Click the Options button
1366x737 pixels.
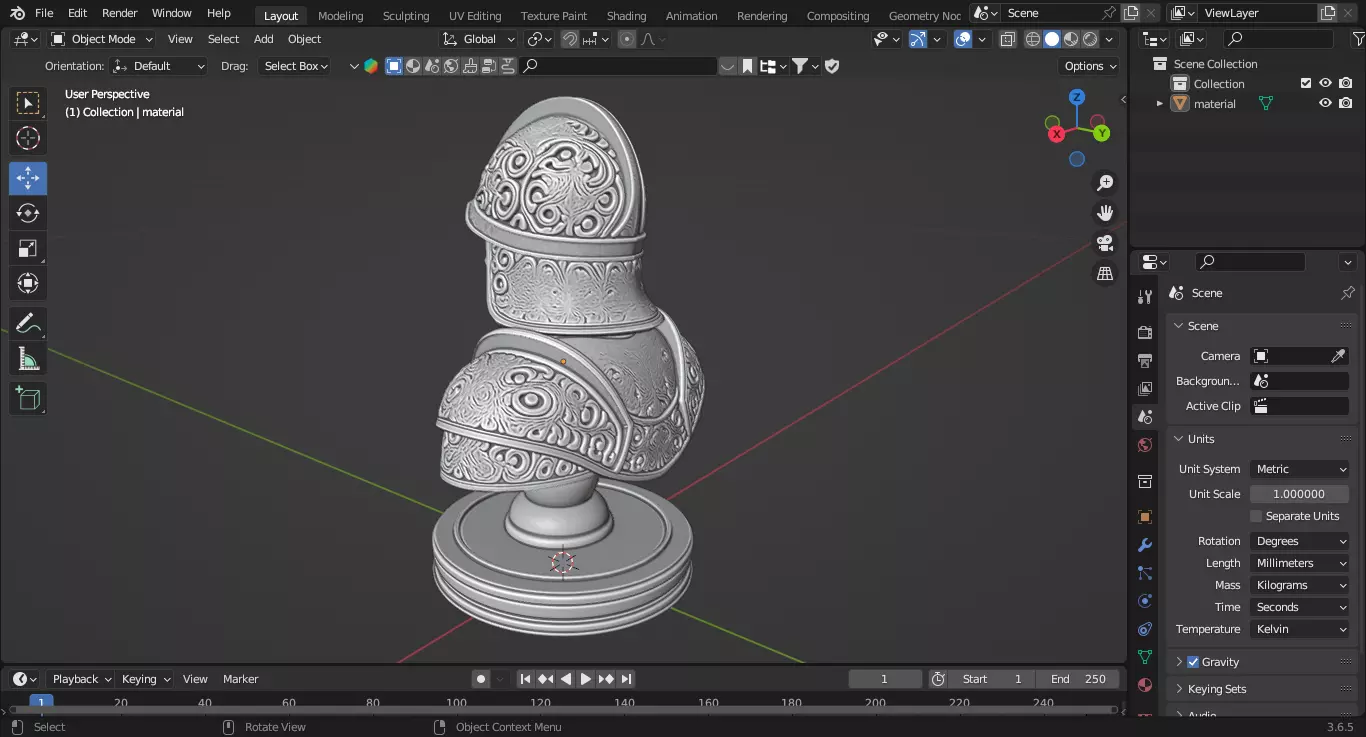click(x=1089, y=66)
